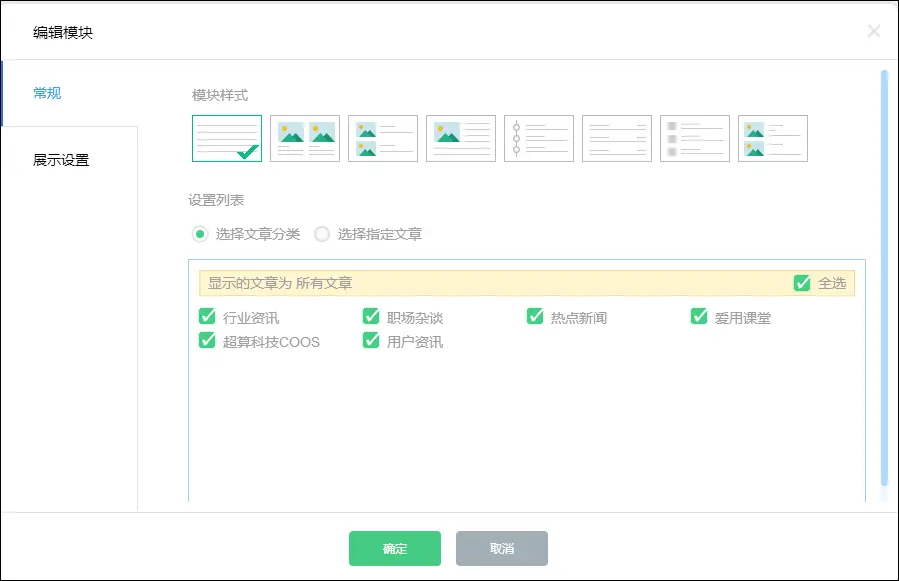Pick the blurred gray thumbnail list style
This screenshot has height=581, width=899.
pyautogui.click(x=695, y=138)
